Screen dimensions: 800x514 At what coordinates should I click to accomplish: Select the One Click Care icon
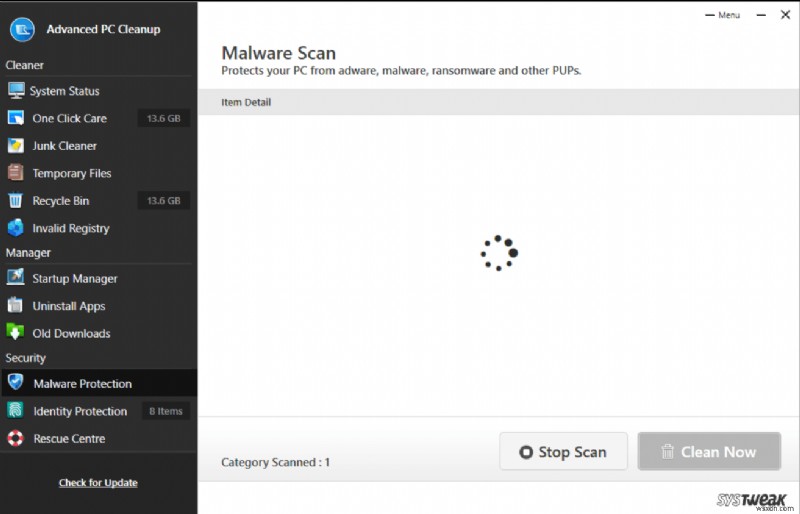[15, 118]
